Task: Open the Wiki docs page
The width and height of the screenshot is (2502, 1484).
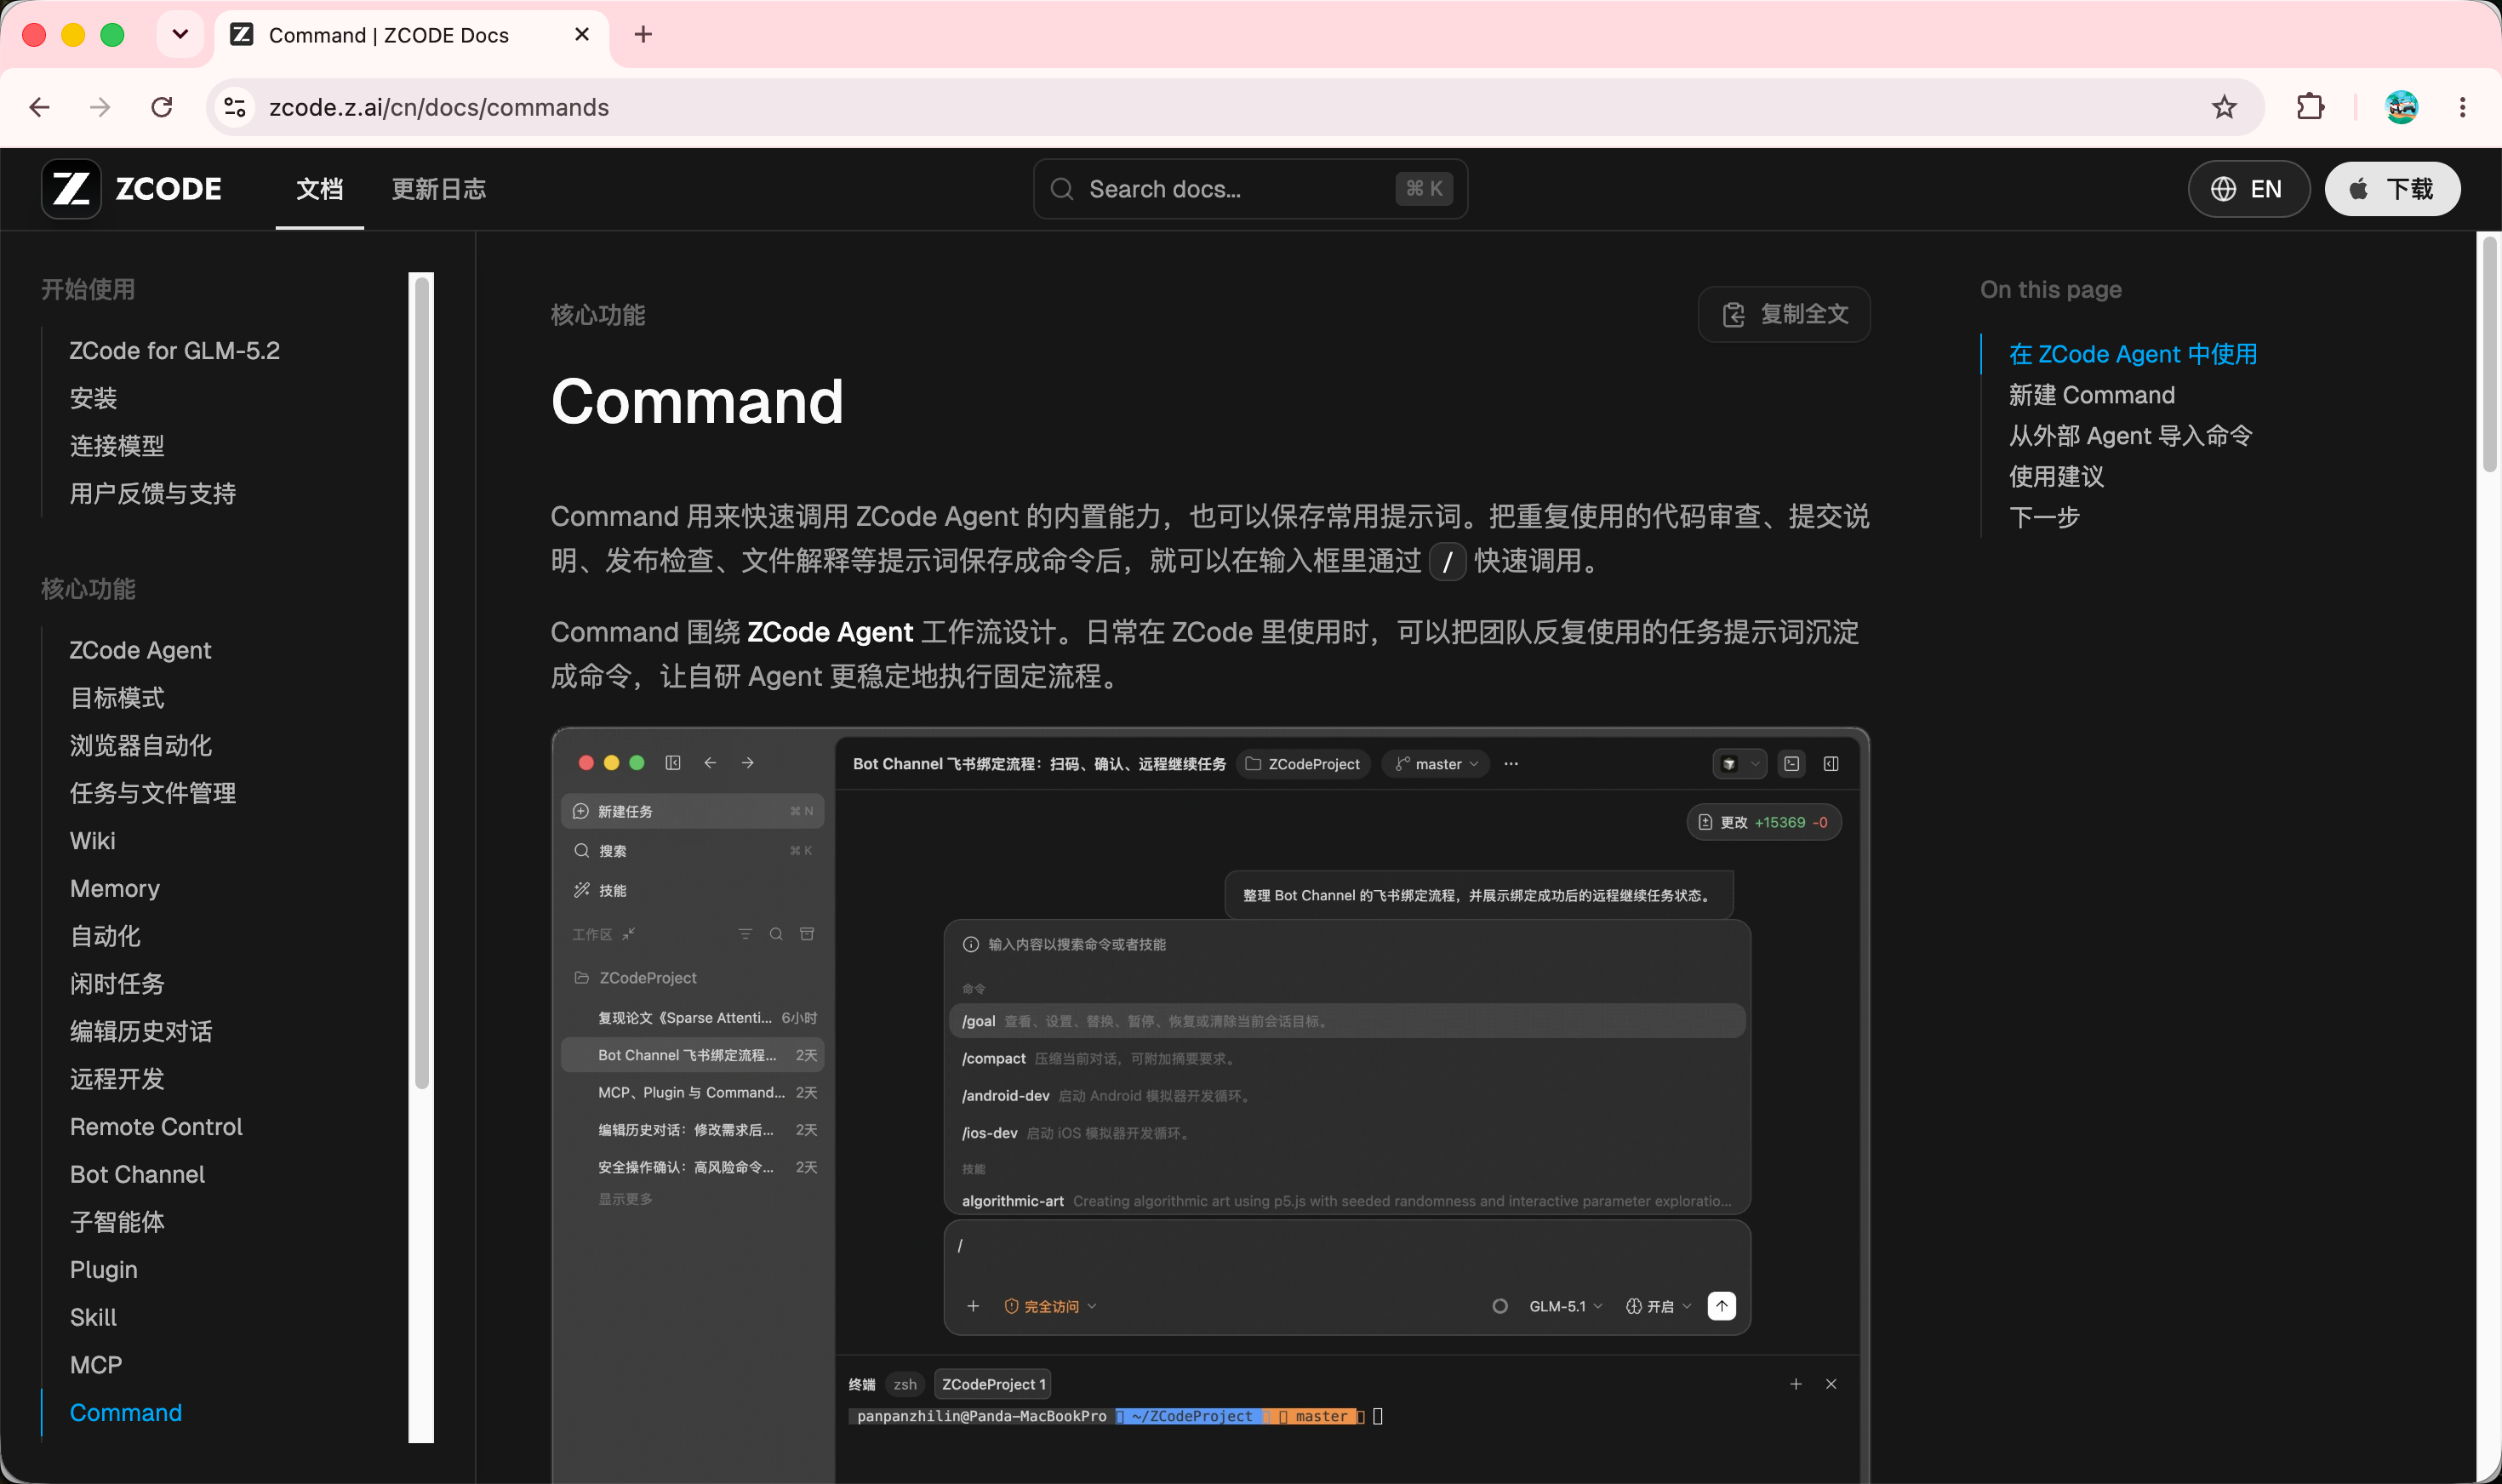Action: point(93,841)
